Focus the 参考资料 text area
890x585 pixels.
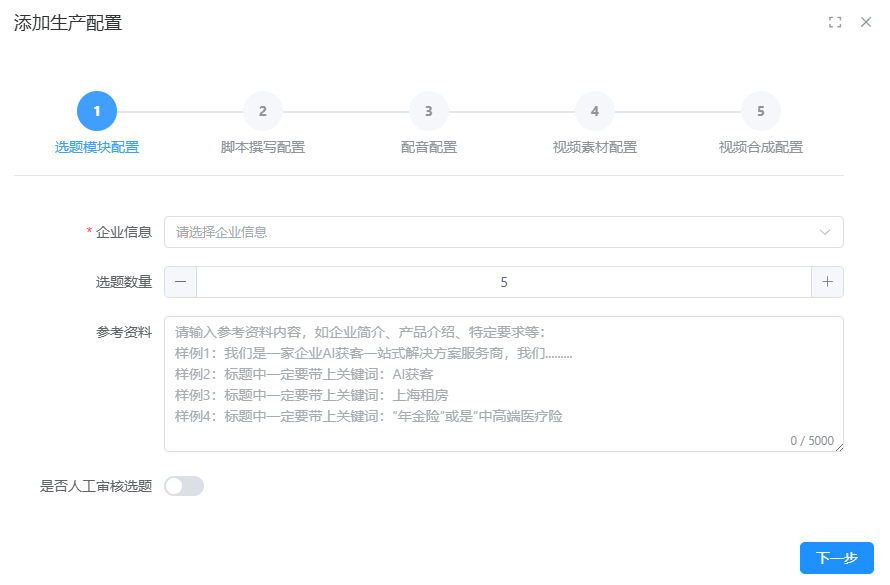503,384
